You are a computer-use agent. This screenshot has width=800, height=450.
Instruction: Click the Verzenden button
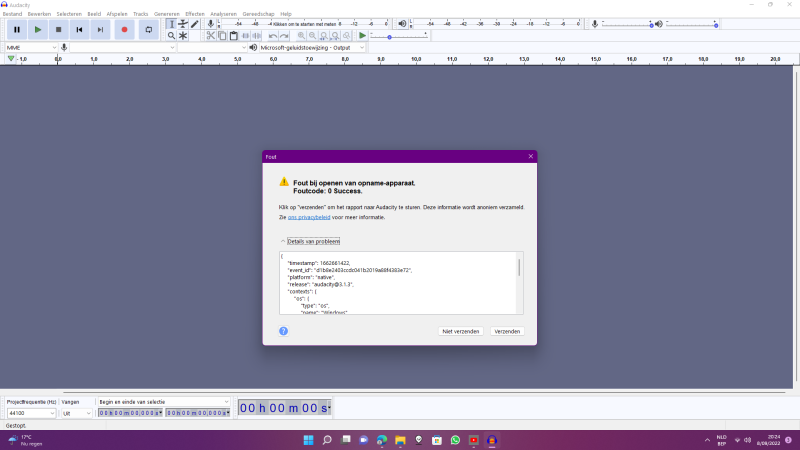(507, 331)
